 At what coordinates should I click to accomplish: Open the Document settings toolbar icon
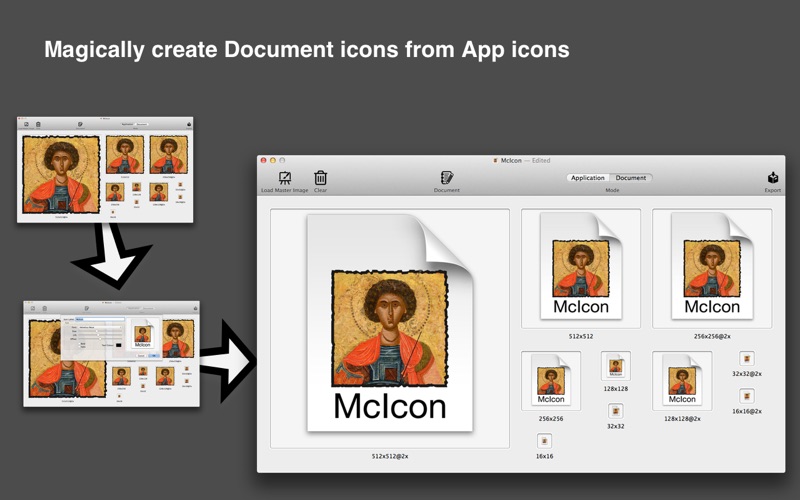[x=446, y=178]
